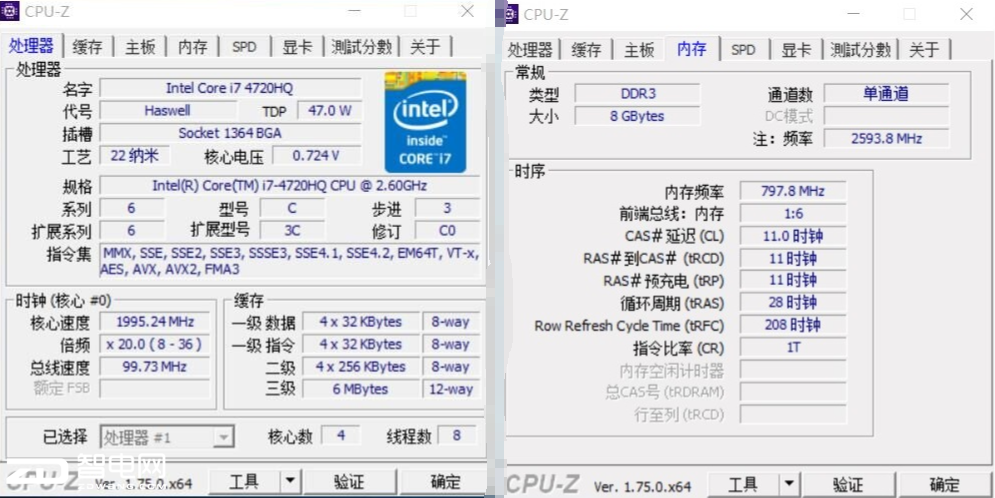This screenshot has width=995, height=498.
Task: Click 工具 button in left window
Action: (x=244, y=481)
